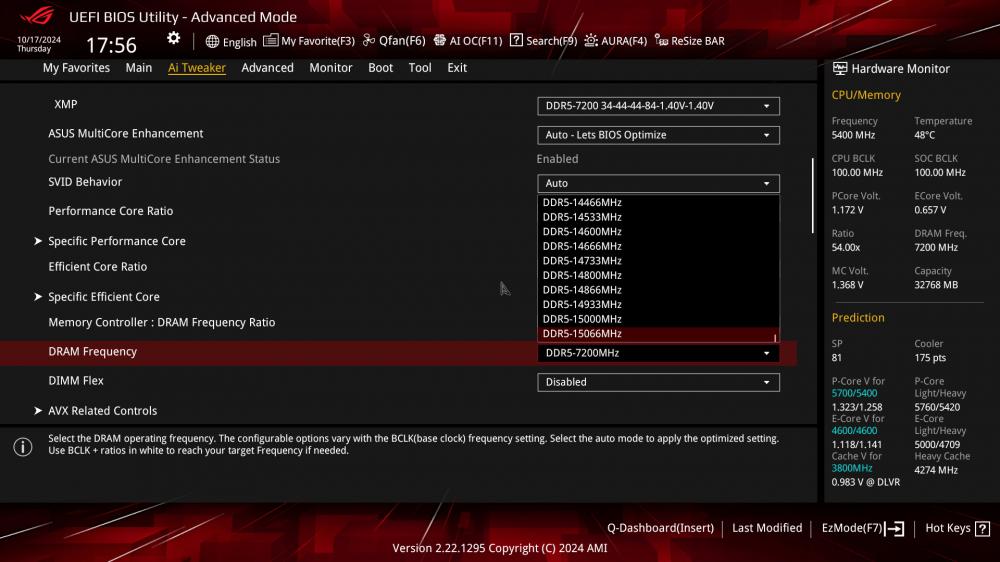Click the dropdown list scrollbar thumb
Image resolution: width=1000 pixels, height=562 pixels.
click(775, 338)
